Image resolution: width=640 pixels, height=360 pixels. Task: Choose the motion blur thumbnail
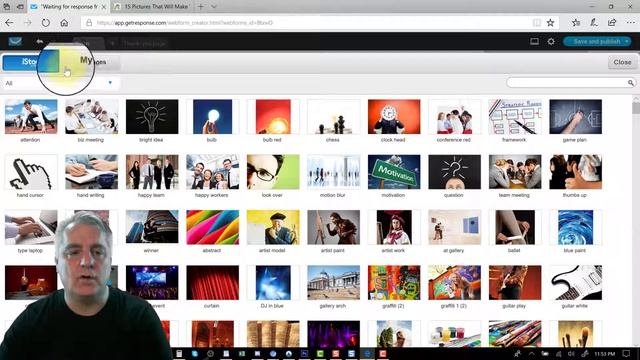333,172
